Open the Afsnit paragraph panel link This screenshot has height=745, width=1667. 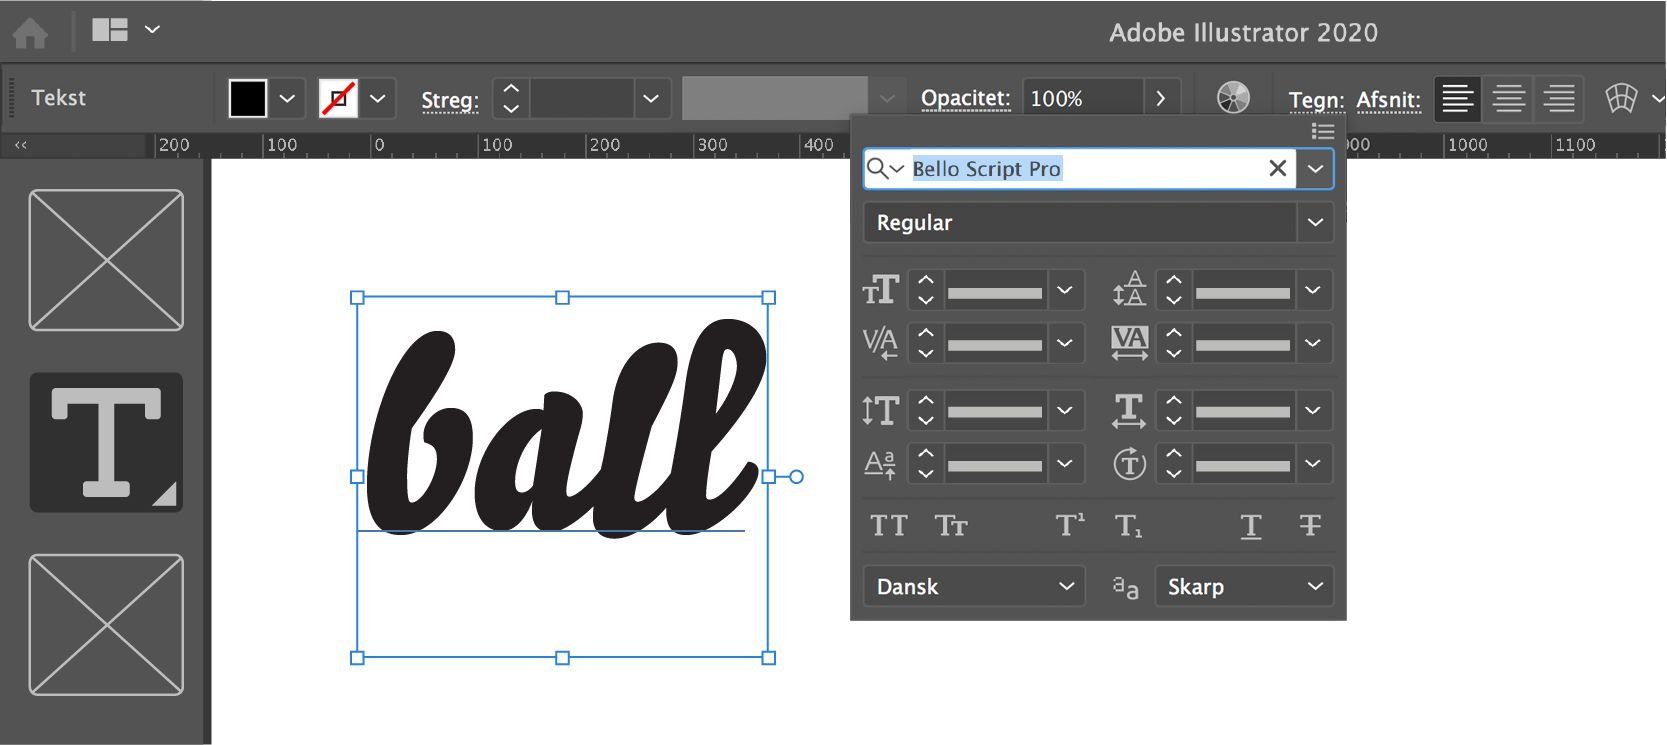pos(1388,100)
